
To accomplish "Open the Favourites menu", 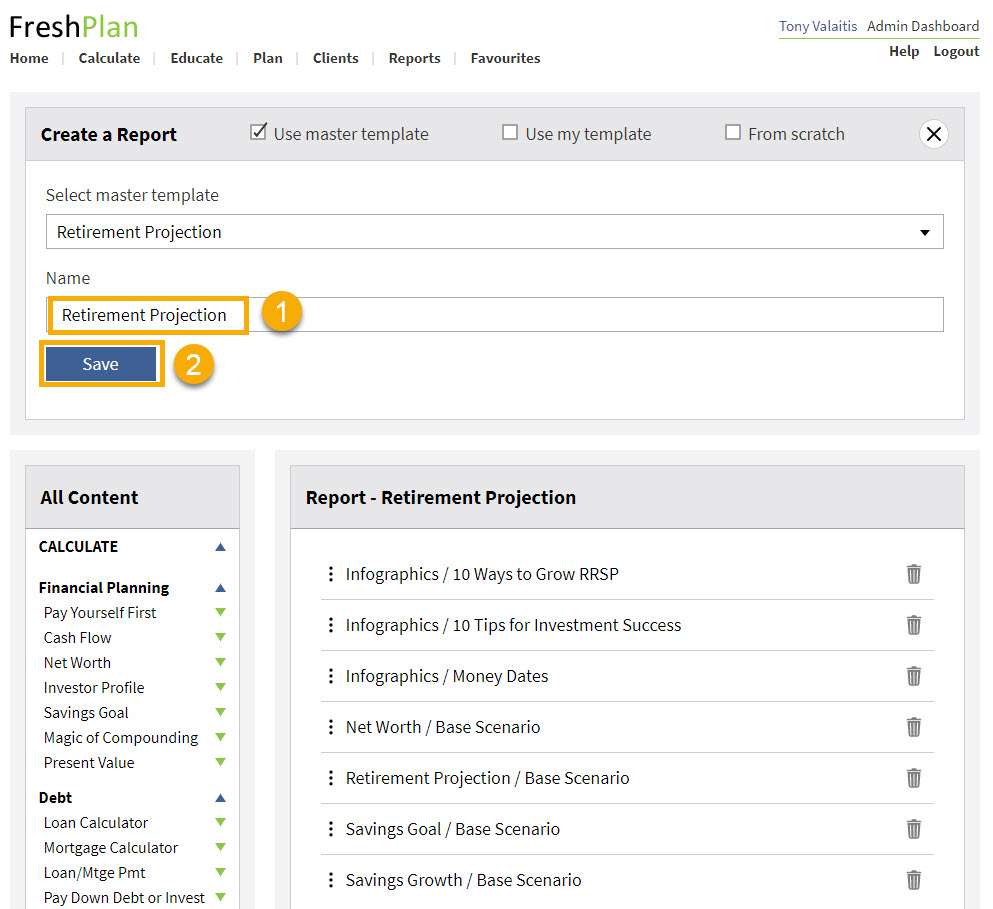I will coord(505,58).
